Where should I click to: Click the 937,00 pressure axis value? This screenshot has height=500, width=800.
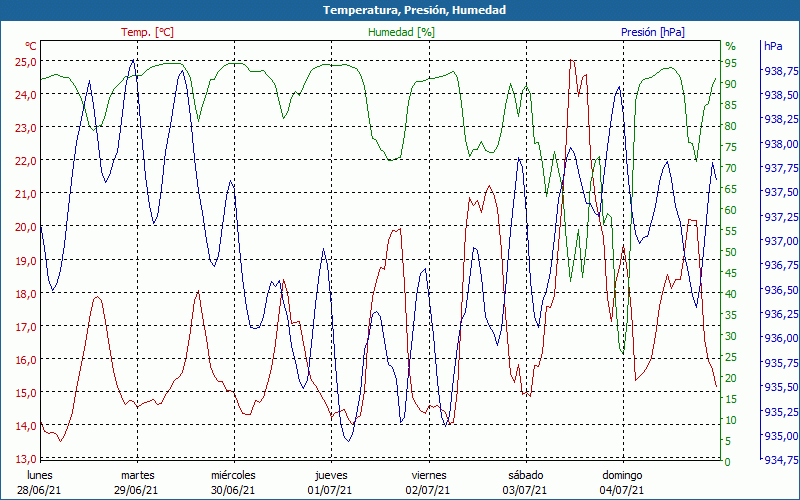[781, 241]
